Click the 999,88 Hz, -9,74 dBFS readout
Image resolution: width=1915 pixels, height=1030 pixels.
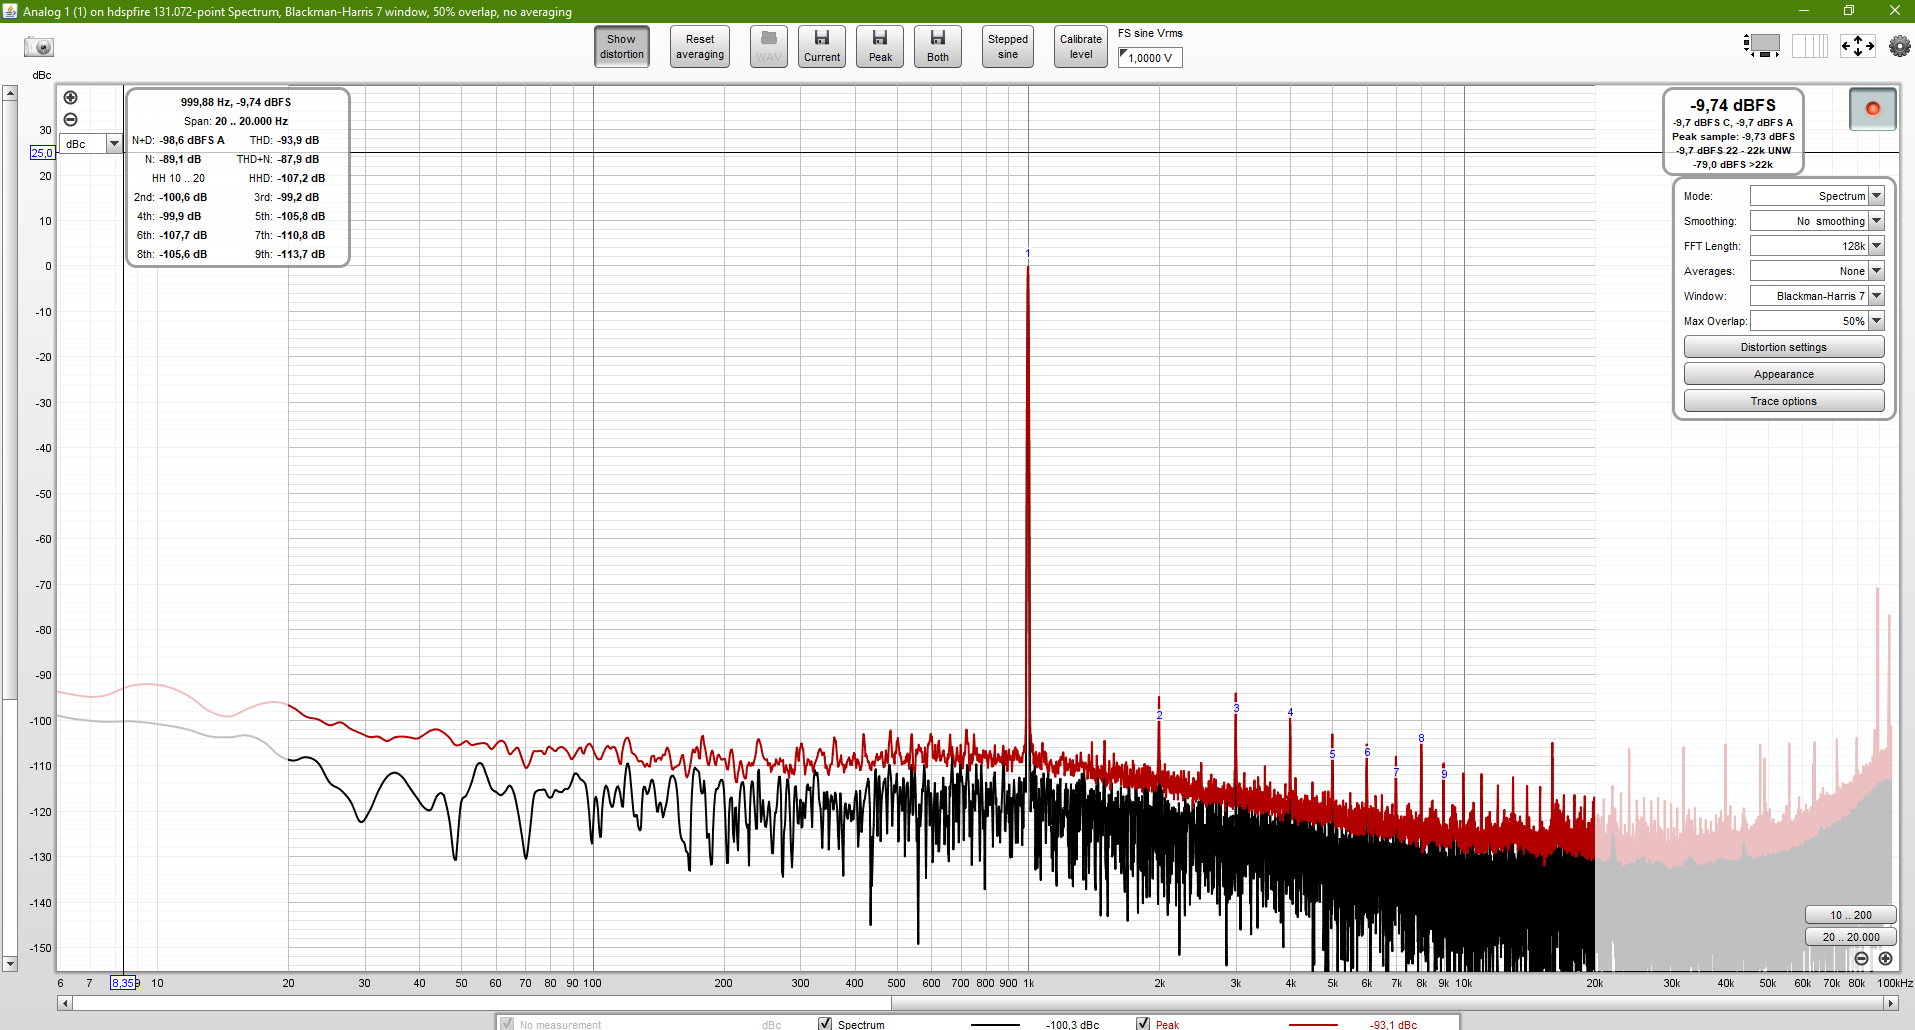point(236,102)
